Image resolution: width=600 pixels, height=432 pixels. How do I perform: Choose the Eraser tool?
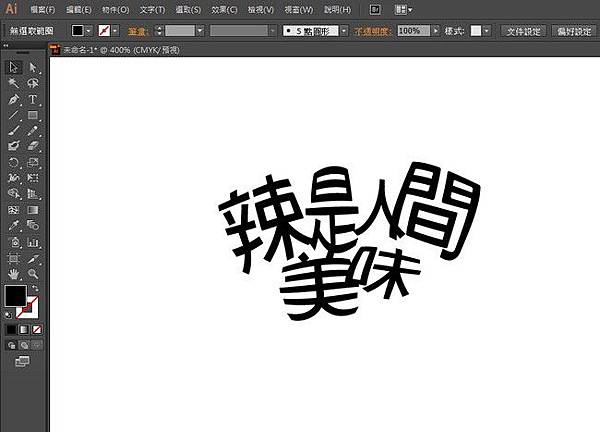(x=33, y=146)
